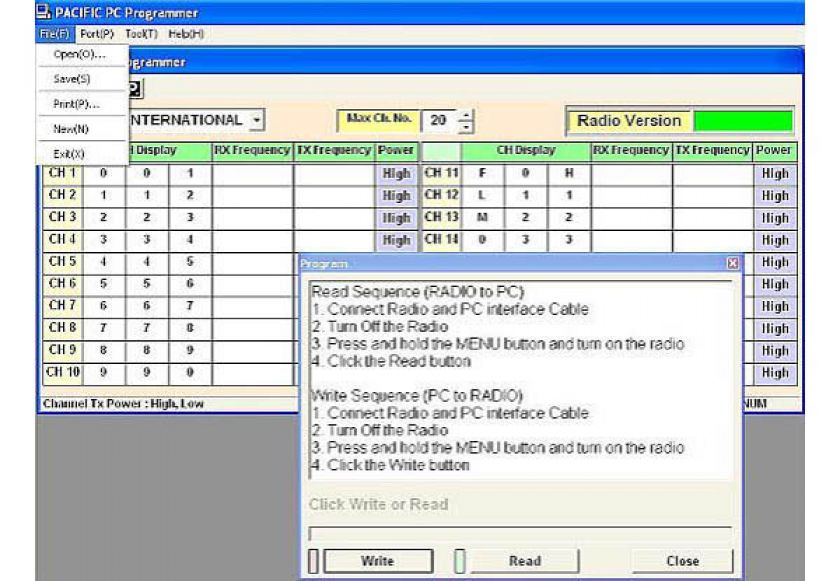
Task: Click the pink indicator beside the Write button
Action: (x=314, y=561)
